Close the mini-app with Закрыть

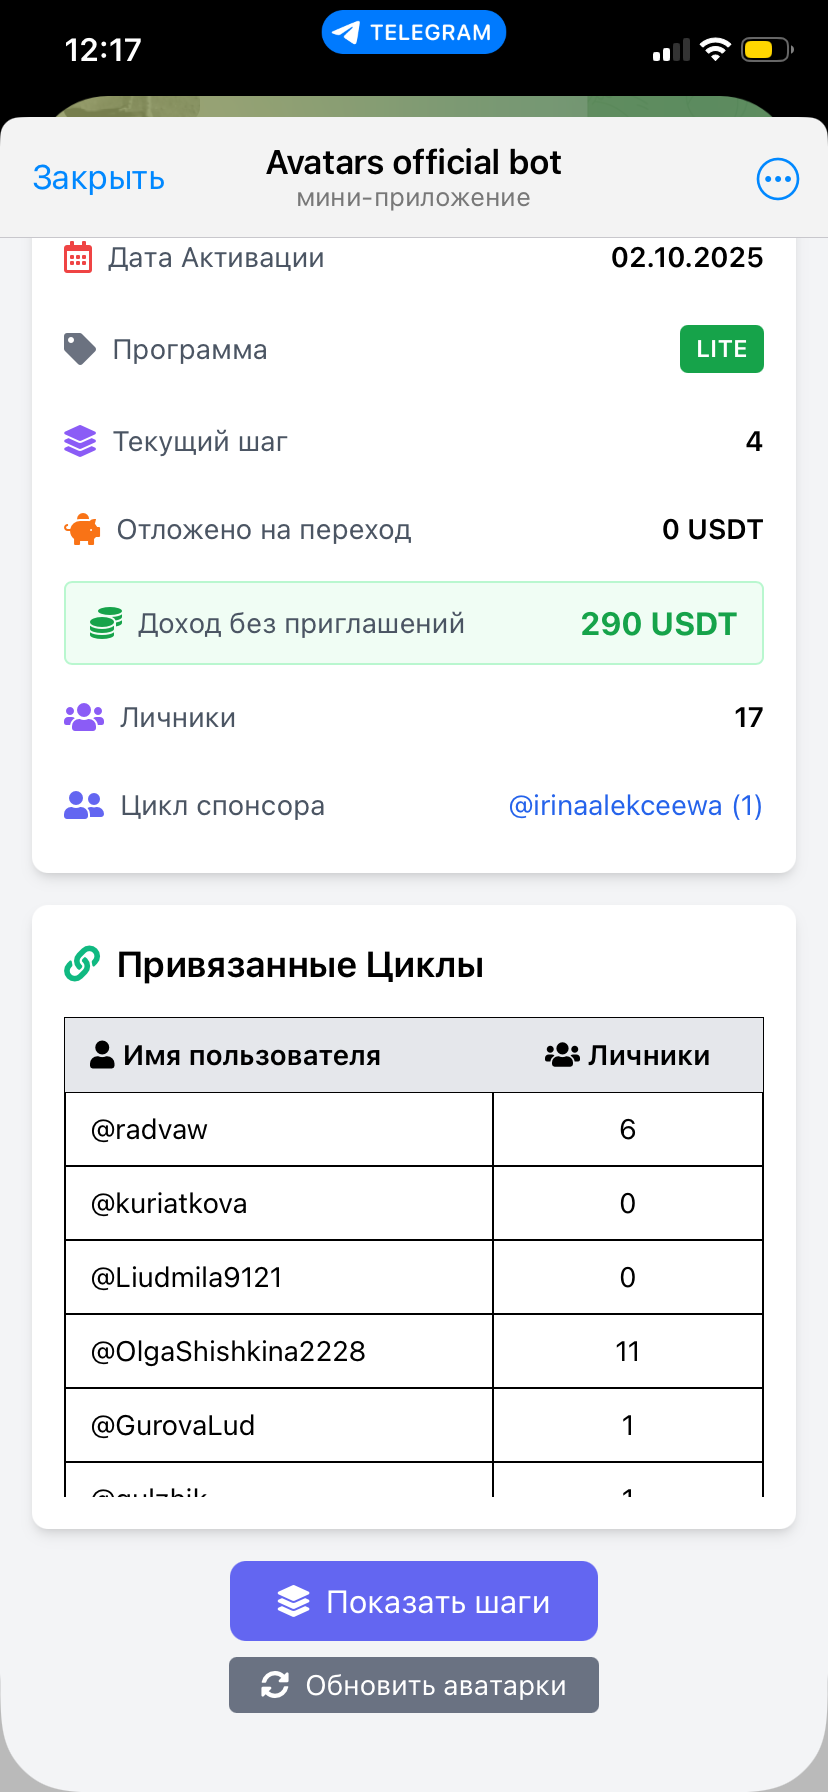[98, 178]
